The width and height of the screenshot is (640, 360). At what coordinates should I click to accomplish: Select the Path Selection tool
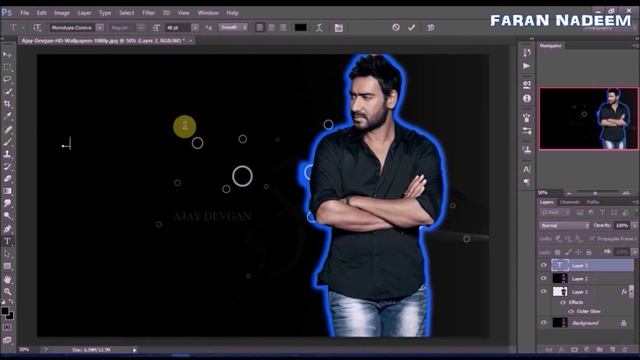(x=7, y=254)
